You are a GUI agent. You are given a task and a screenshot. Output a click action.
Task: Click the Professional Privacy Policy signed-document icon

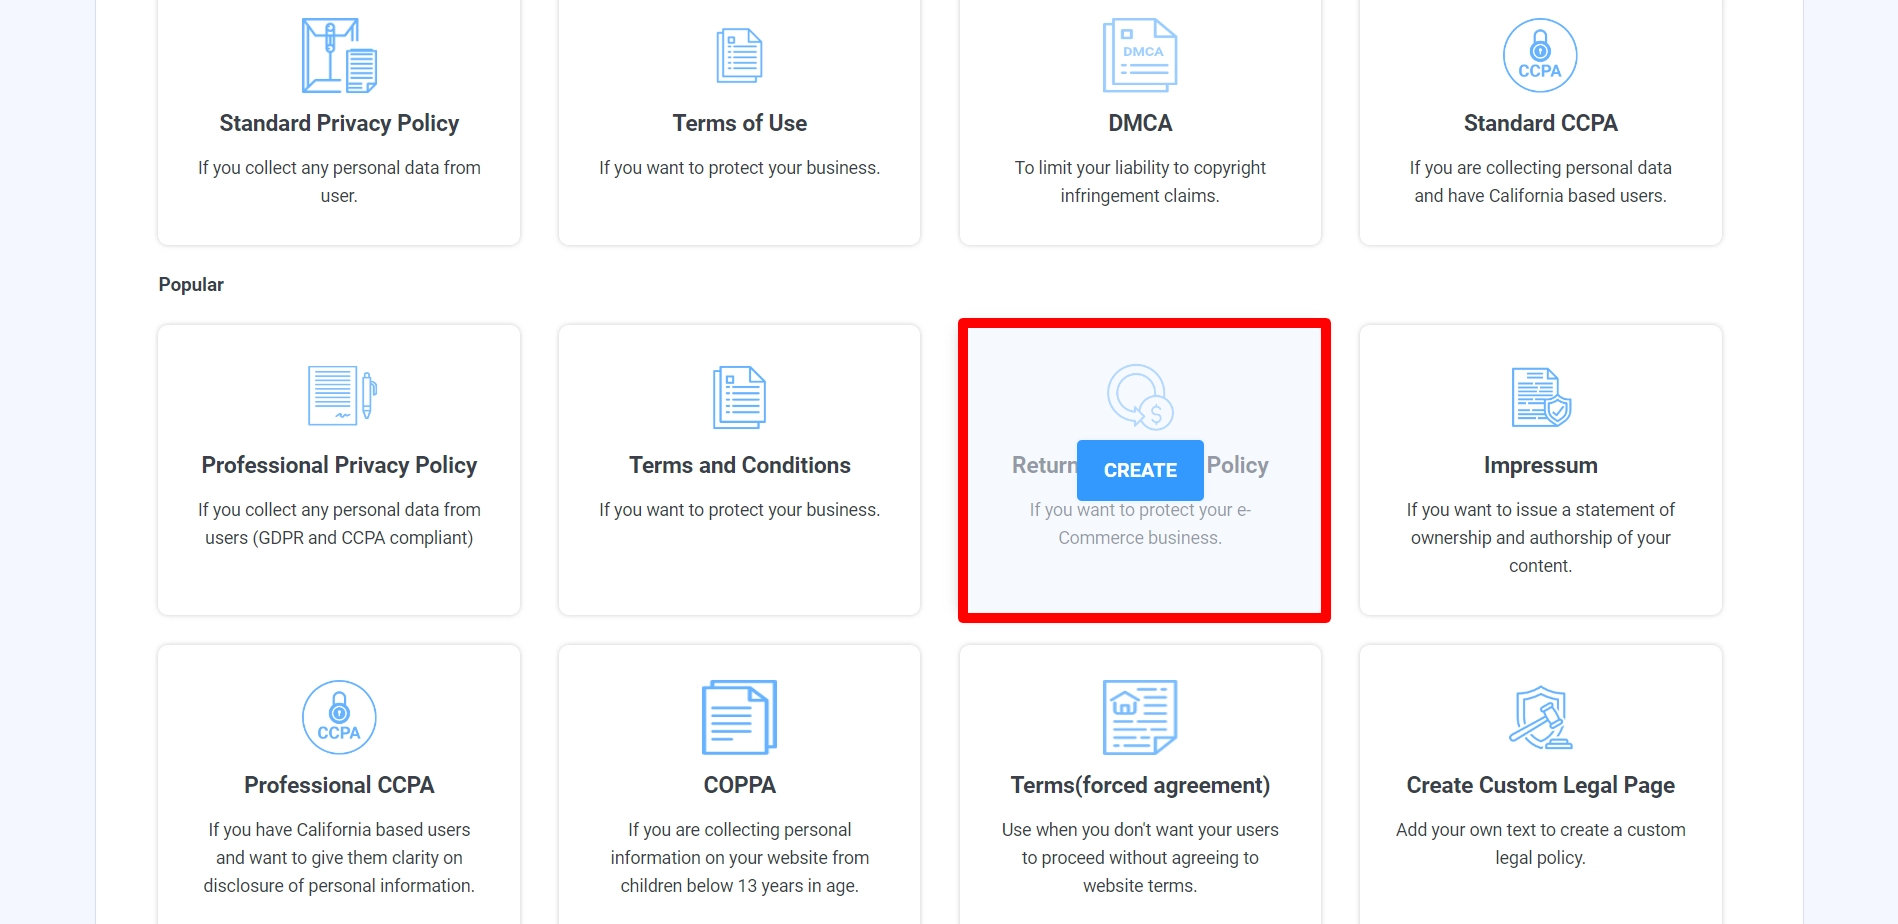(339, 396)
